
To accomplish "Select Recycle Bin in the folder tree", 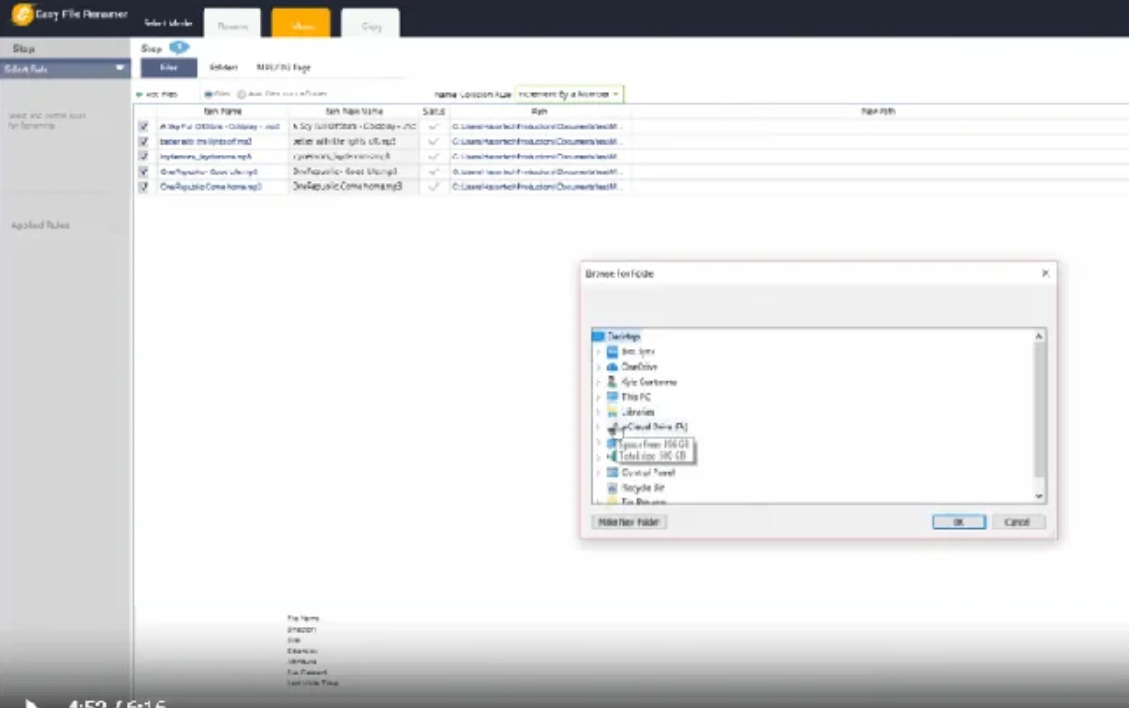I will [643, 488].
